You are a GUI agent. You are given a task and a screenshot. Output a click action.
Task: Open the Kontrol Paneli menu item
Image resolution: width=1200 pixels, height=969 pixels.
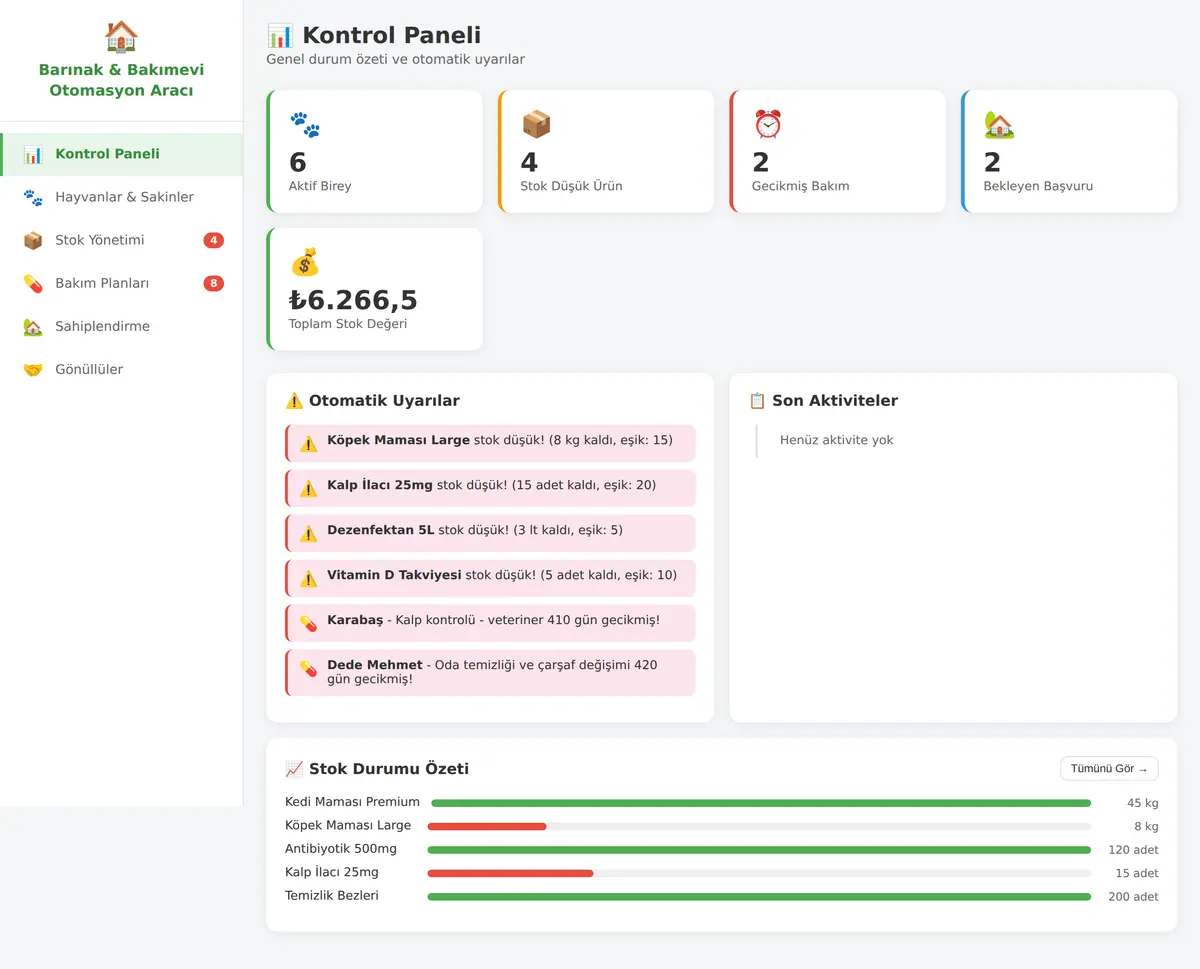click(x=121, y=154)
